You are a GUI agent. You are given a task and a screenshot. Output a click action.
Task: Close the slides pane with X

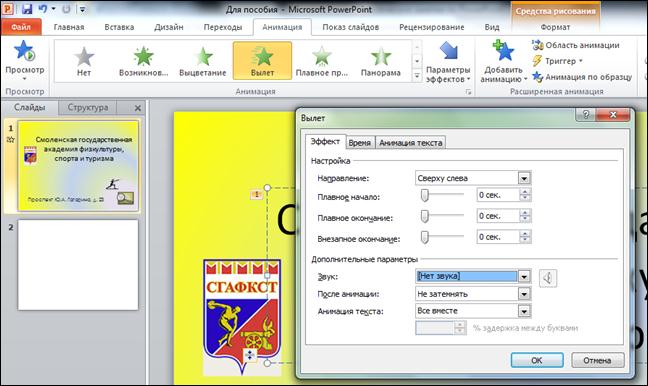tap(138, 108)
